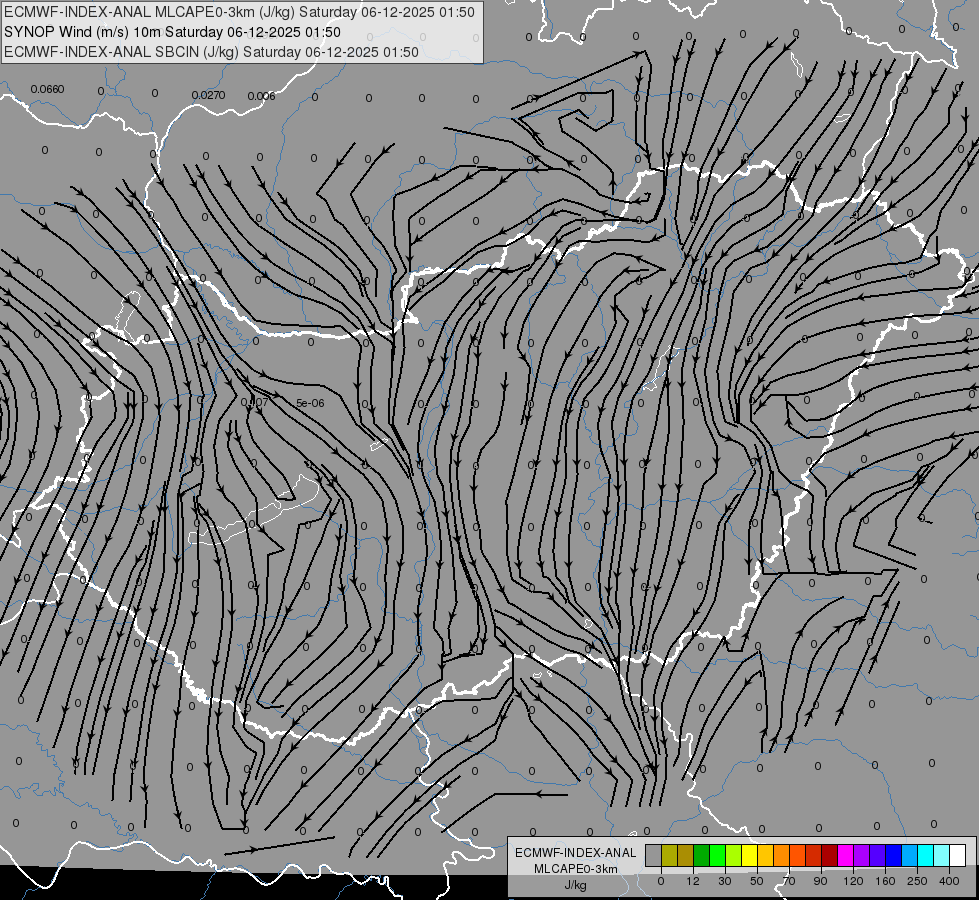Pick the pure yellow legend swatch
979x900 pixels.
[749, 855]
